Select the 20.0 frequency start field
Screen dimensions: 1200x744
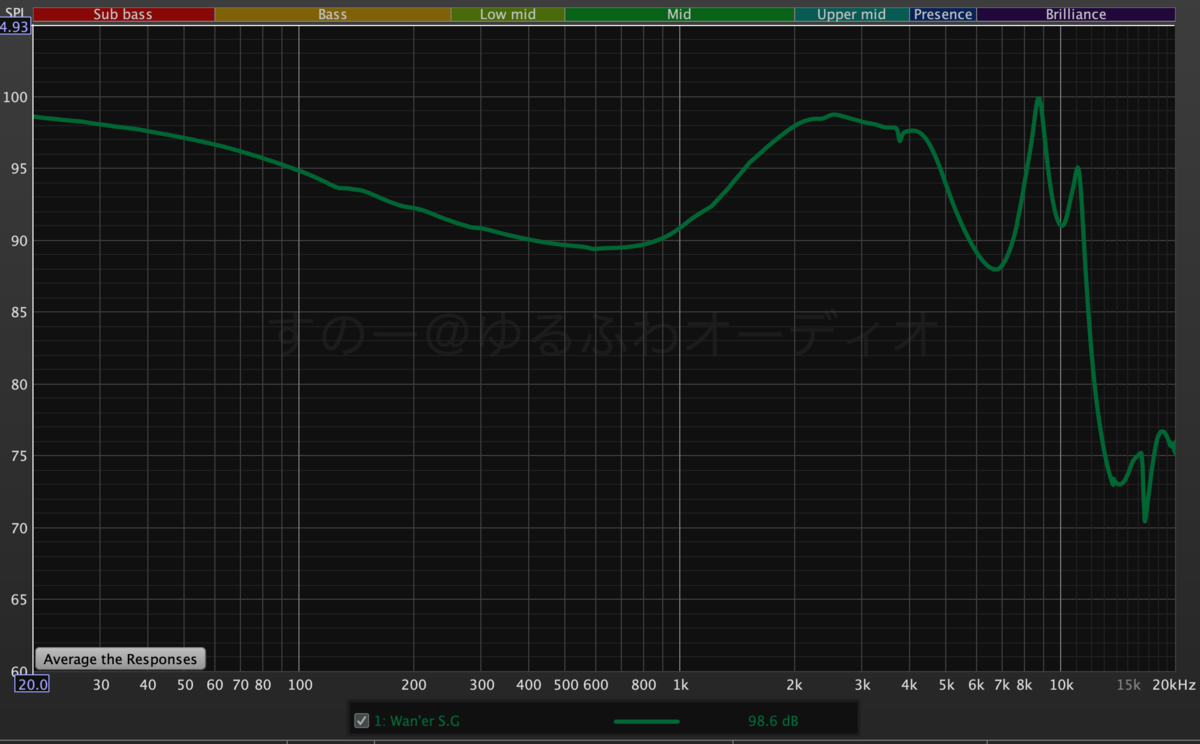pos(31,685)
